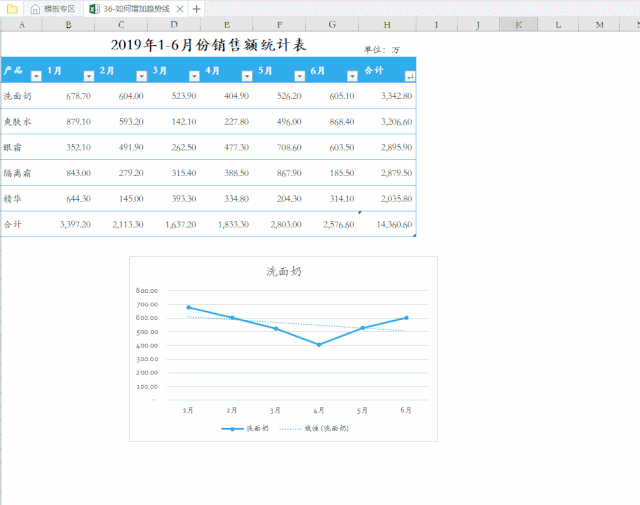Open the template zone home tab
The height and width of the screenshot is (505, 640).
click(x=53, y=9)
